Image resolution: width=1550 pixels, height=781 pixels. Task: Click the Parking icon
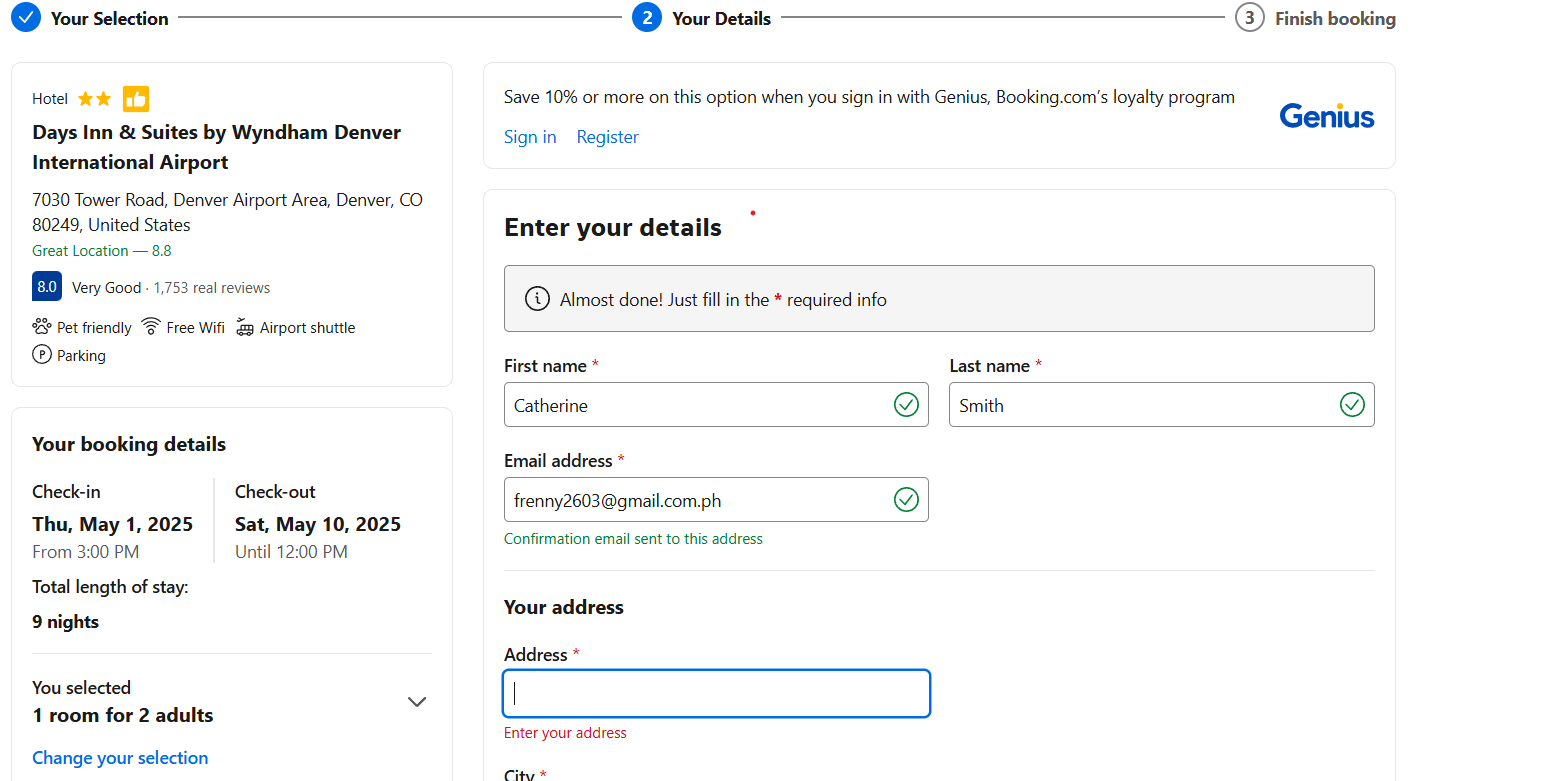[42, 355]
